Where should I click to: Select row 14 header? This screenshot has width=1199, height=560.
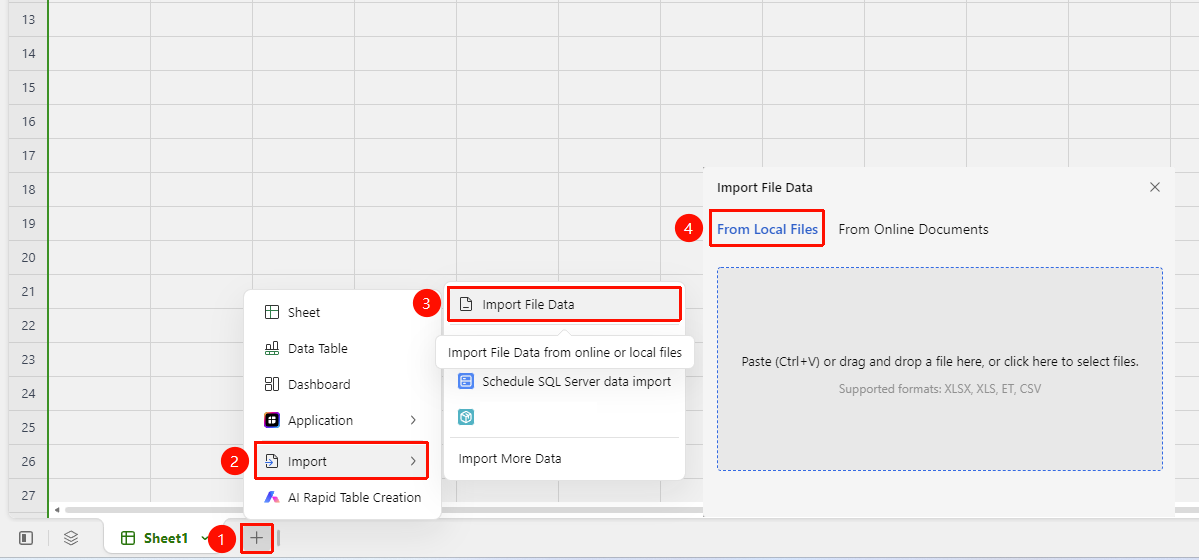(x=28, y=54)
